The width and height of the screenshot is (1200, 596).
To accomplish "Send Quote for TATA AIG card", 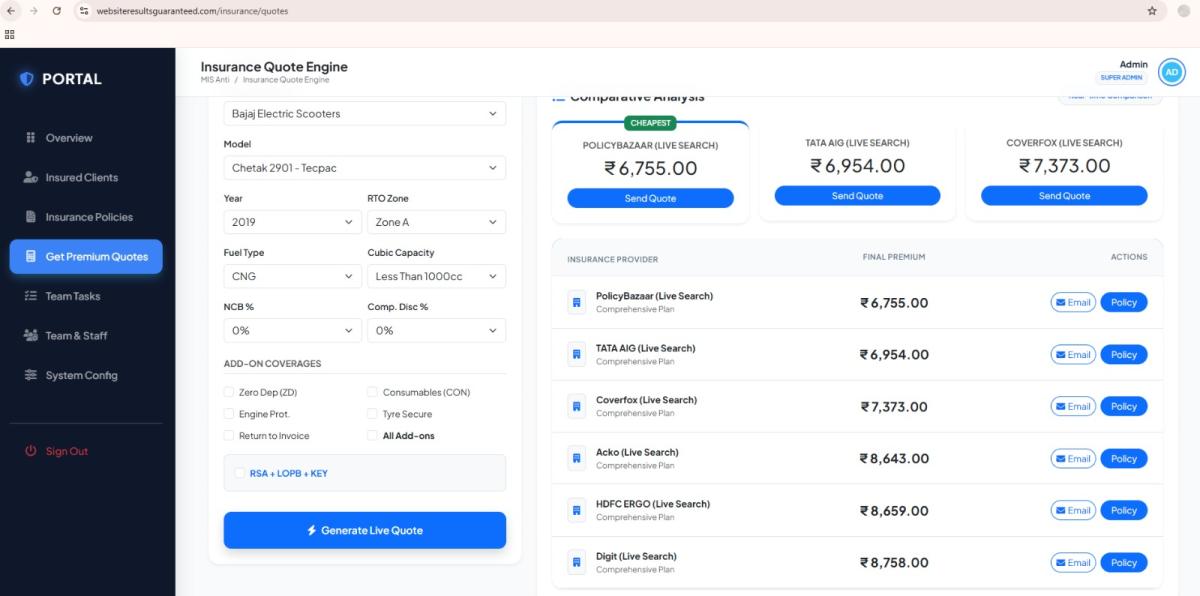I will coord(857,196).
